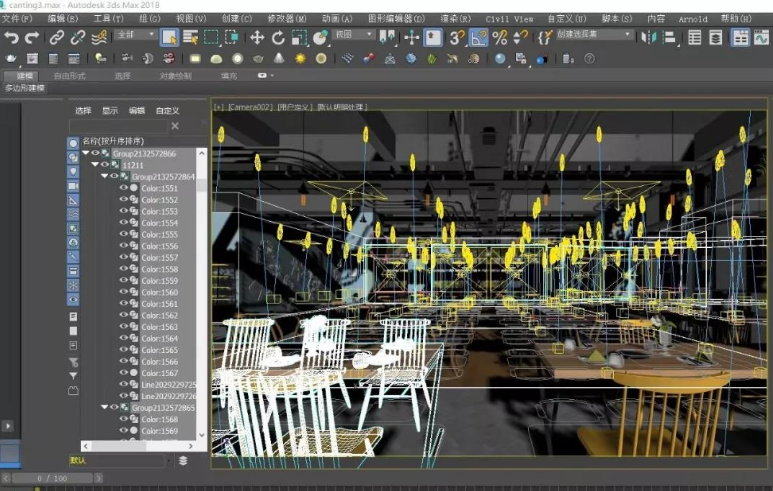This screenshot has width=773, height=491.
Task: Toggle the Spinner Snap button
Action: coord(521,37)
